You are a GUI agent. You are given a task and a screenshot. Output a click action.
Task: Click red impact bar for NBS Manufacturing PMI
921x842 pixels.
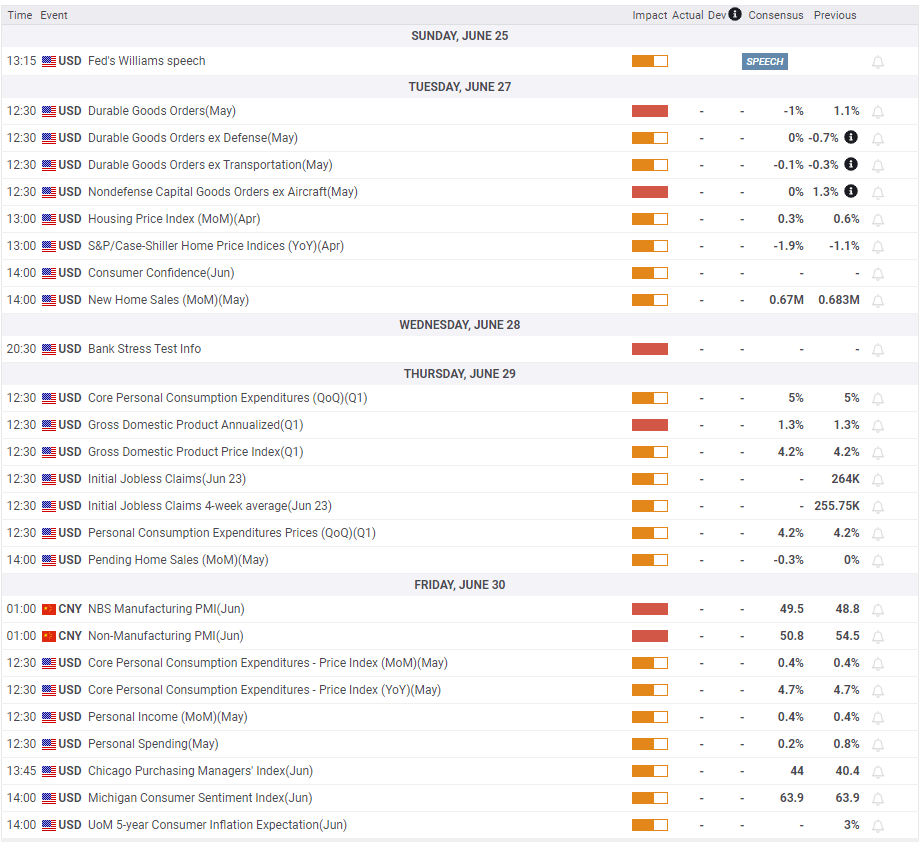(x=650, y=609)
